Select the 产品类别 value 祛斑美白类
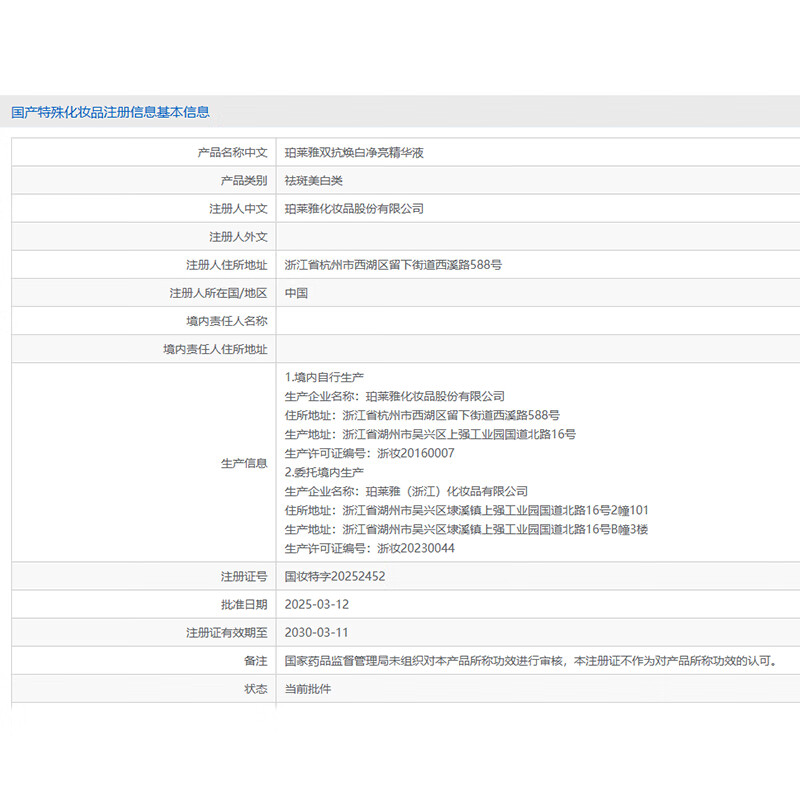Image resolution: width=800 pixels, height=800 pixels. pos(314,181)
